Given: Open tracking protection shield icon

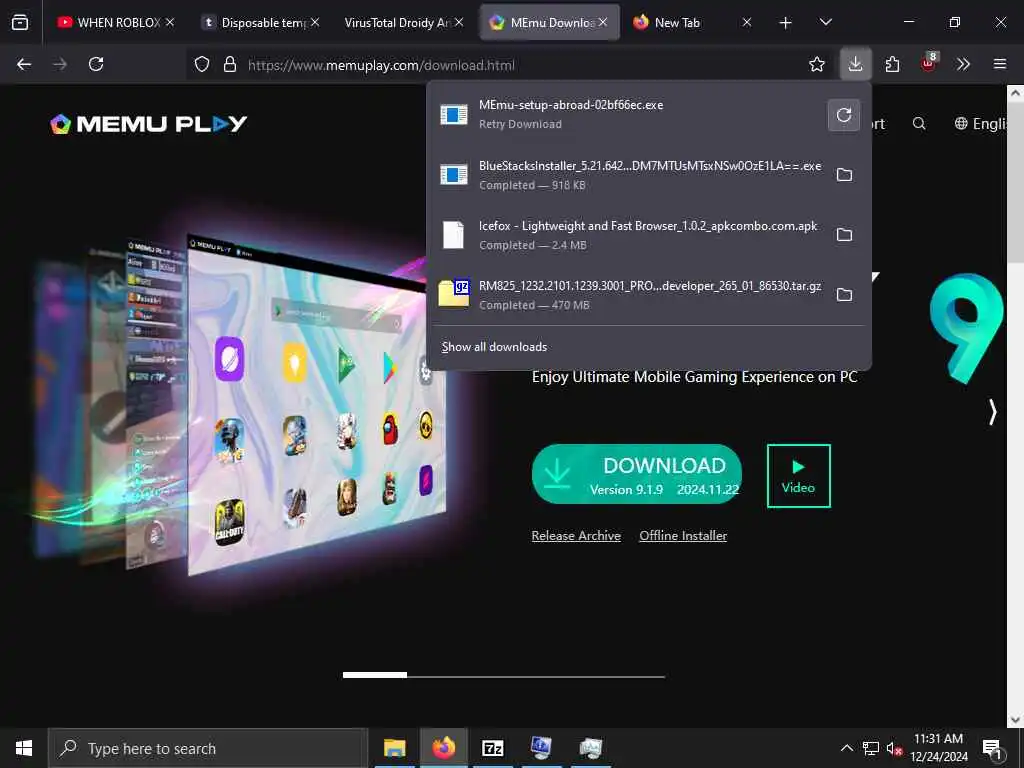Looking at the screenshot, I should pos(202,65).
